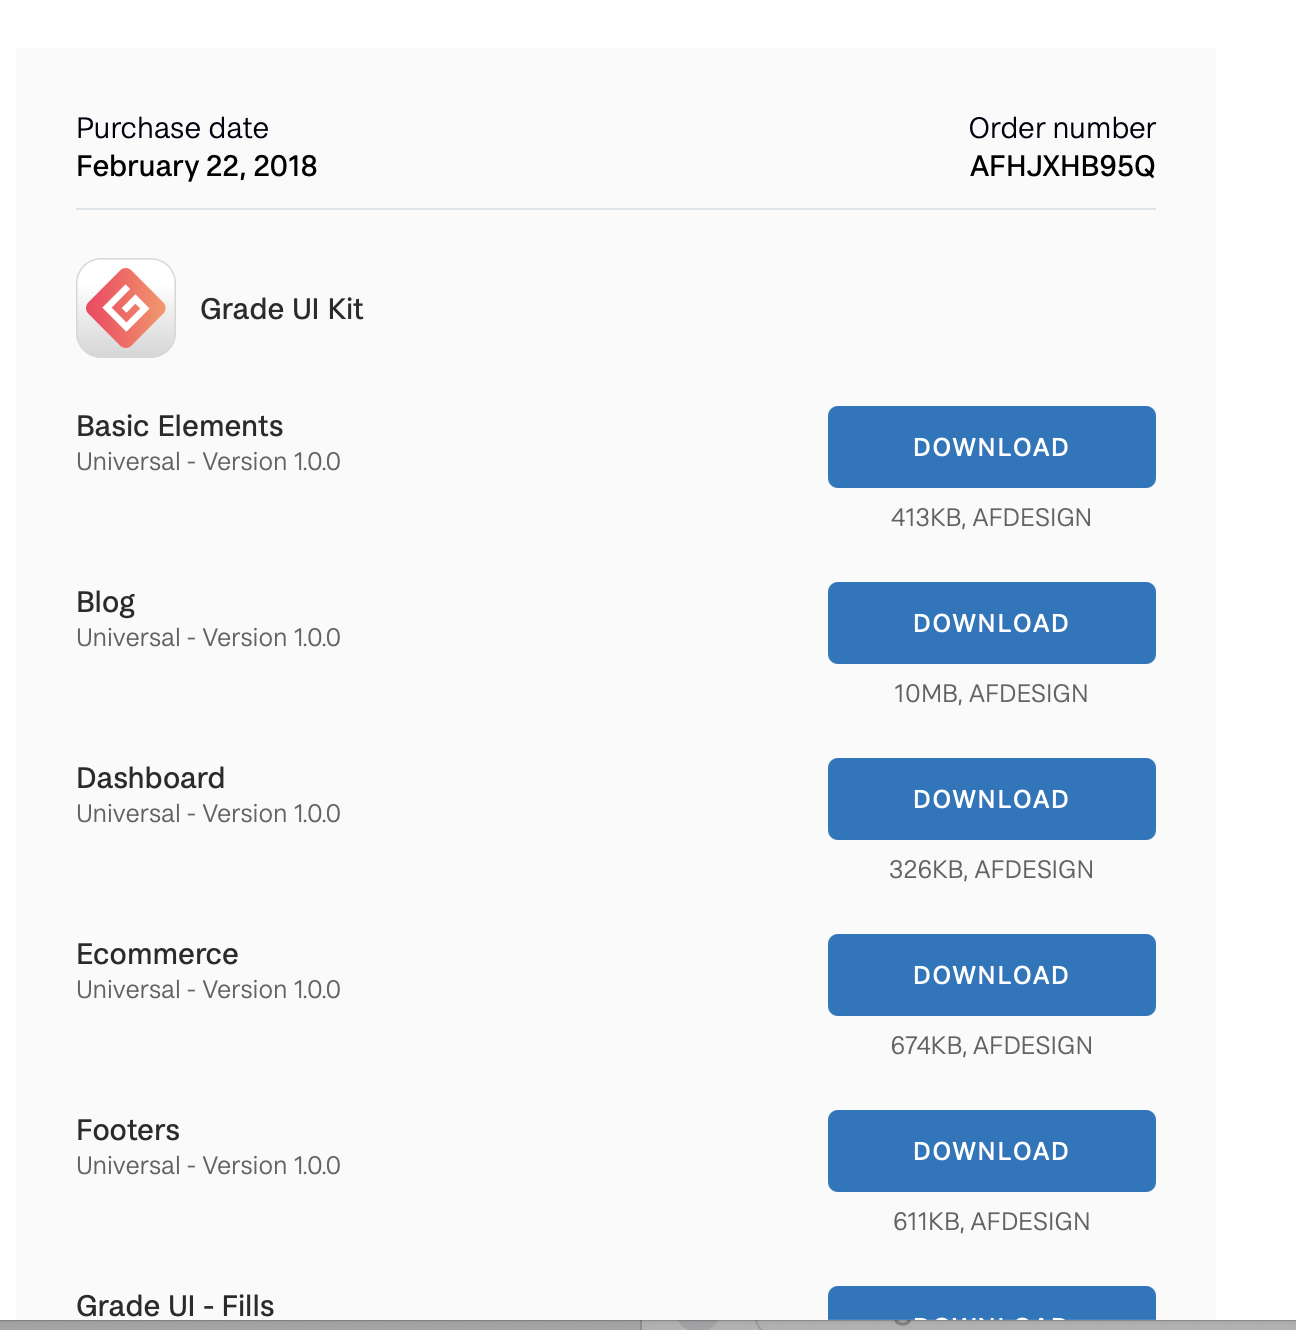
Task: Click the Blog item name
Action: (x=106, y=602)
